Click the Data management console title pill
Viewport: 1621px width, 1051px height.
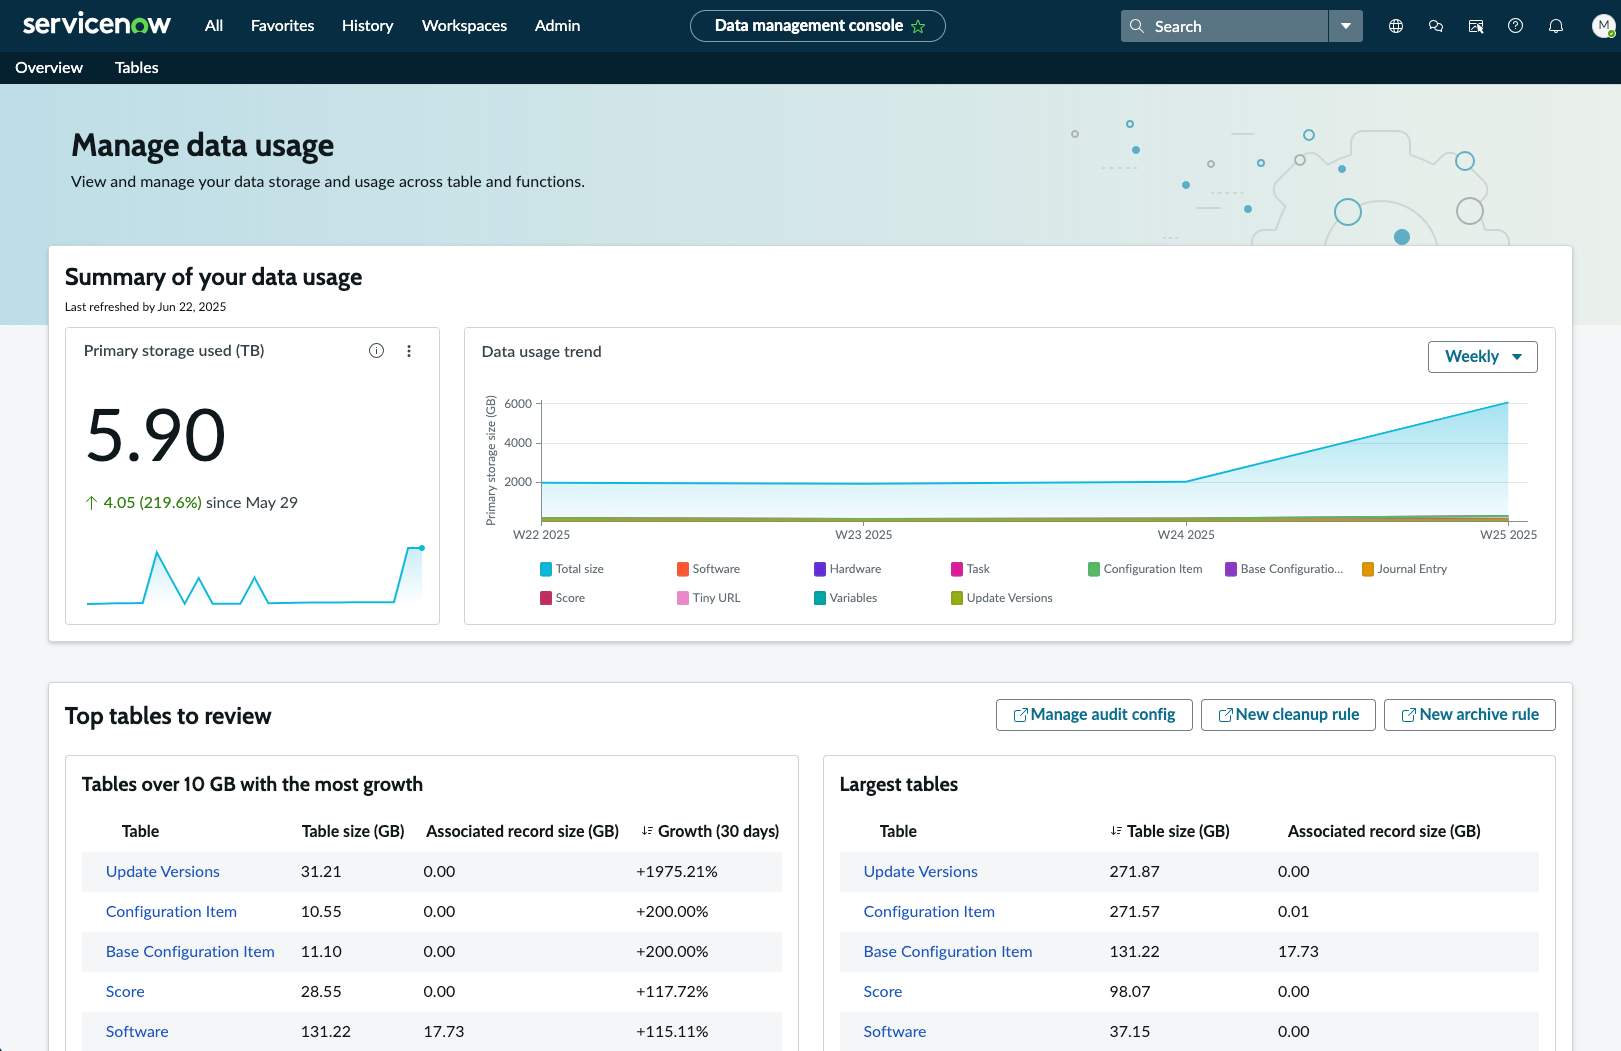coord(818,26)
